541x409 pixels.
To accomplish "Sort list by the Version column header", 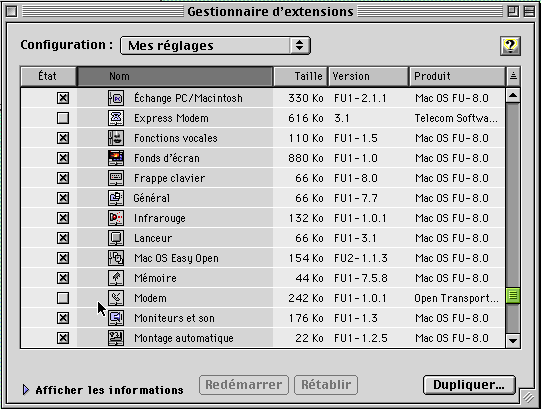I will (x=368, y=76).
